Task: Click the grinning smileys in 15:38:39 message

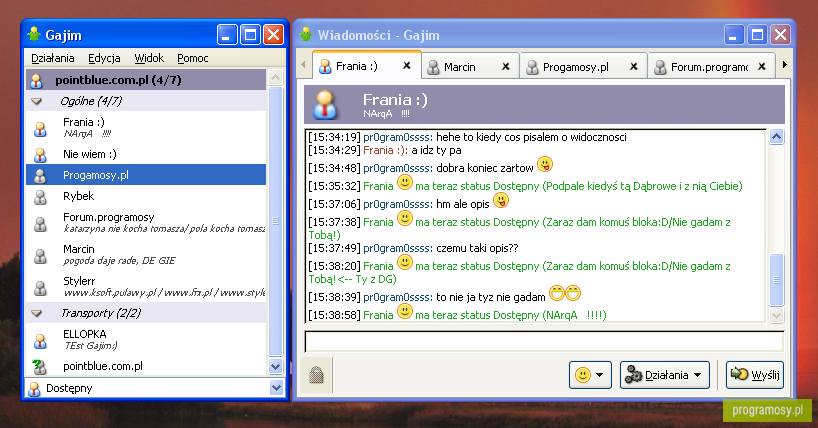Action: pyautogui.click(x=565, y=293)
